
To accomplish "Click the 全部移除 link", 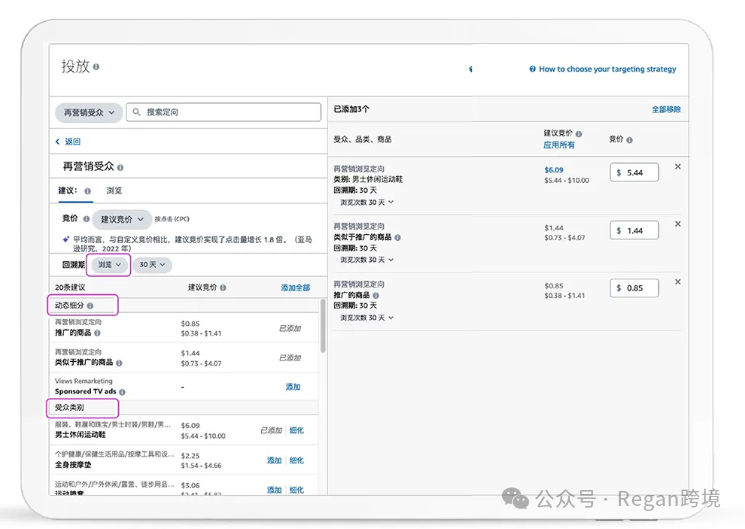I will click(666, 109).
